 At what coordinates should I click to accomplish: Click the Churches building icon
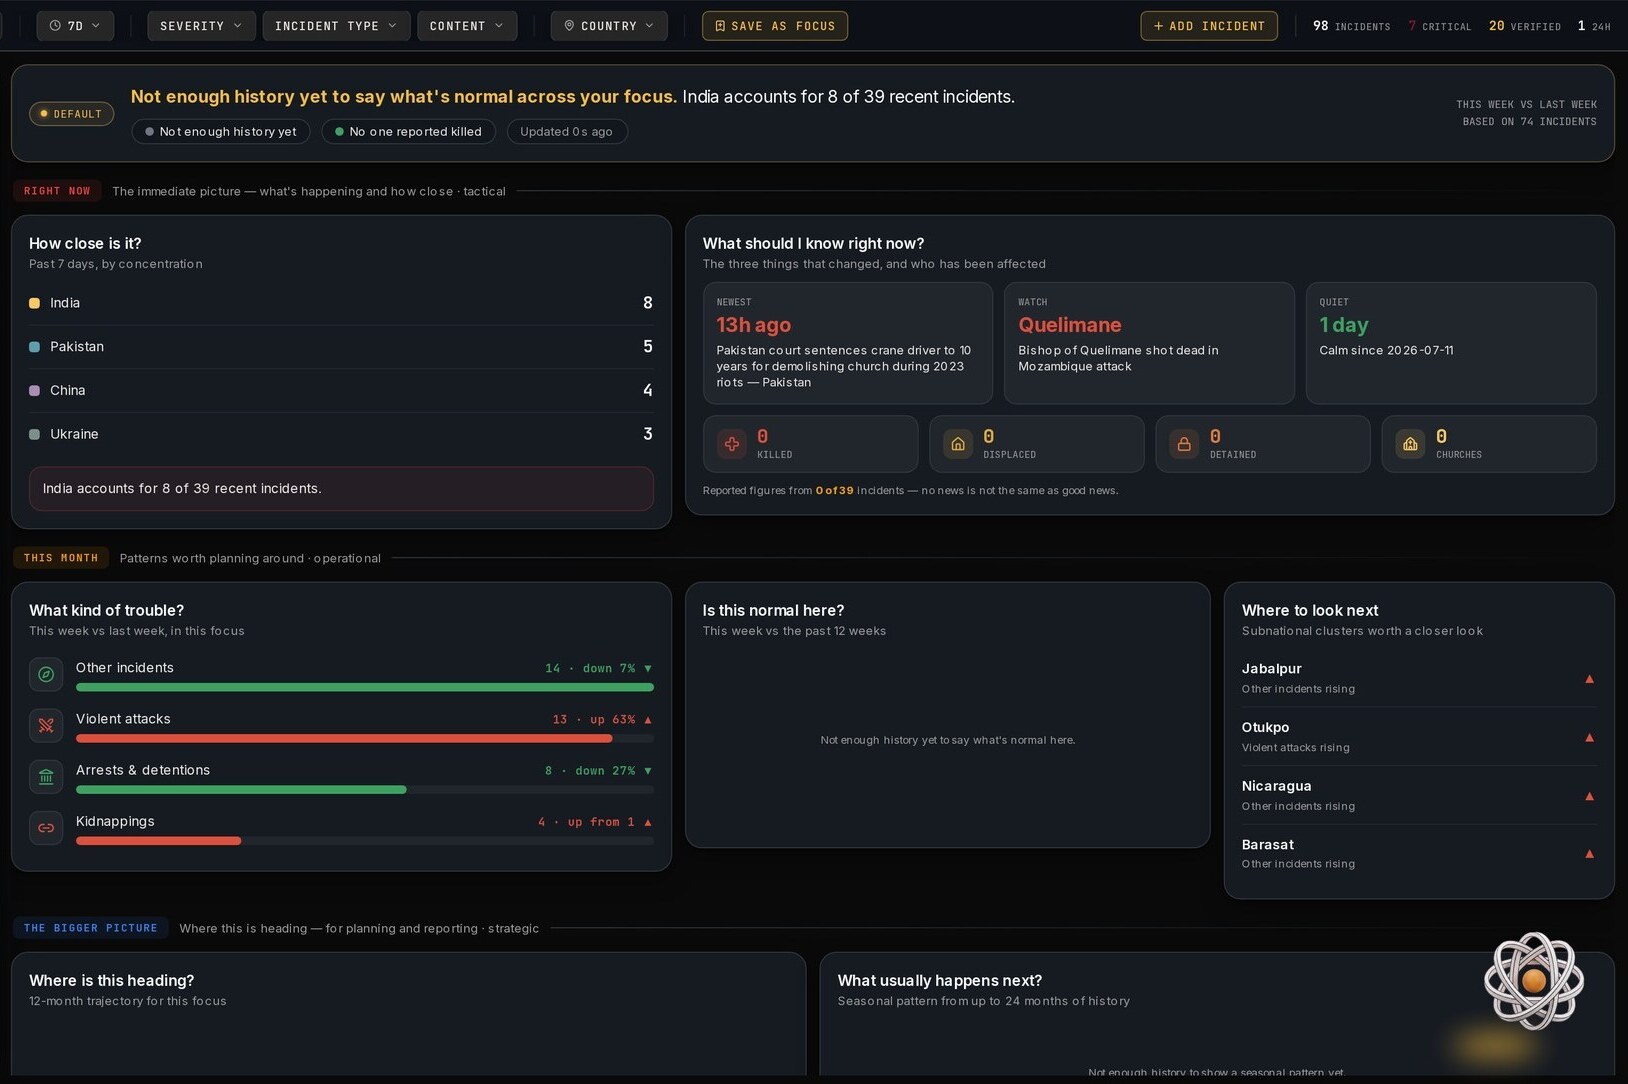(1410, 444)
